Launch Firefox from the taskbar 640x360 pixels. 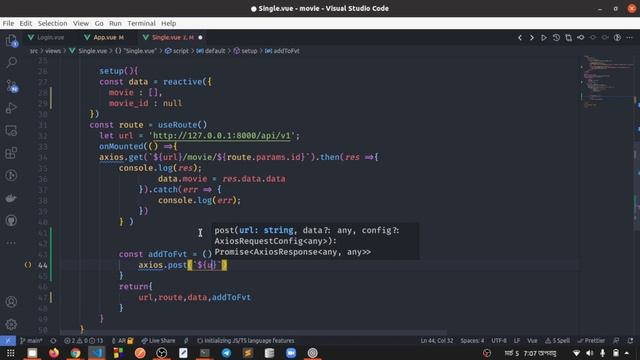pyautogui.click(x=53, y=353)
